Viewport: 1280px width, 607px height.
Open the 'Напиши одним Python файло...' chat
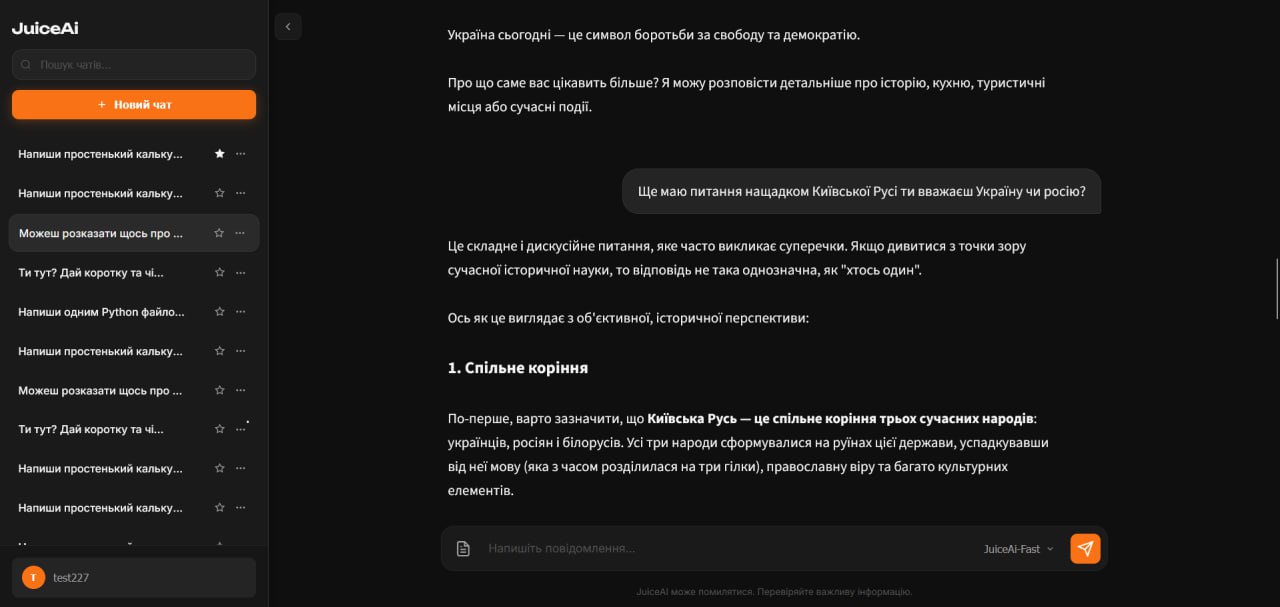(x=101, y=312)
